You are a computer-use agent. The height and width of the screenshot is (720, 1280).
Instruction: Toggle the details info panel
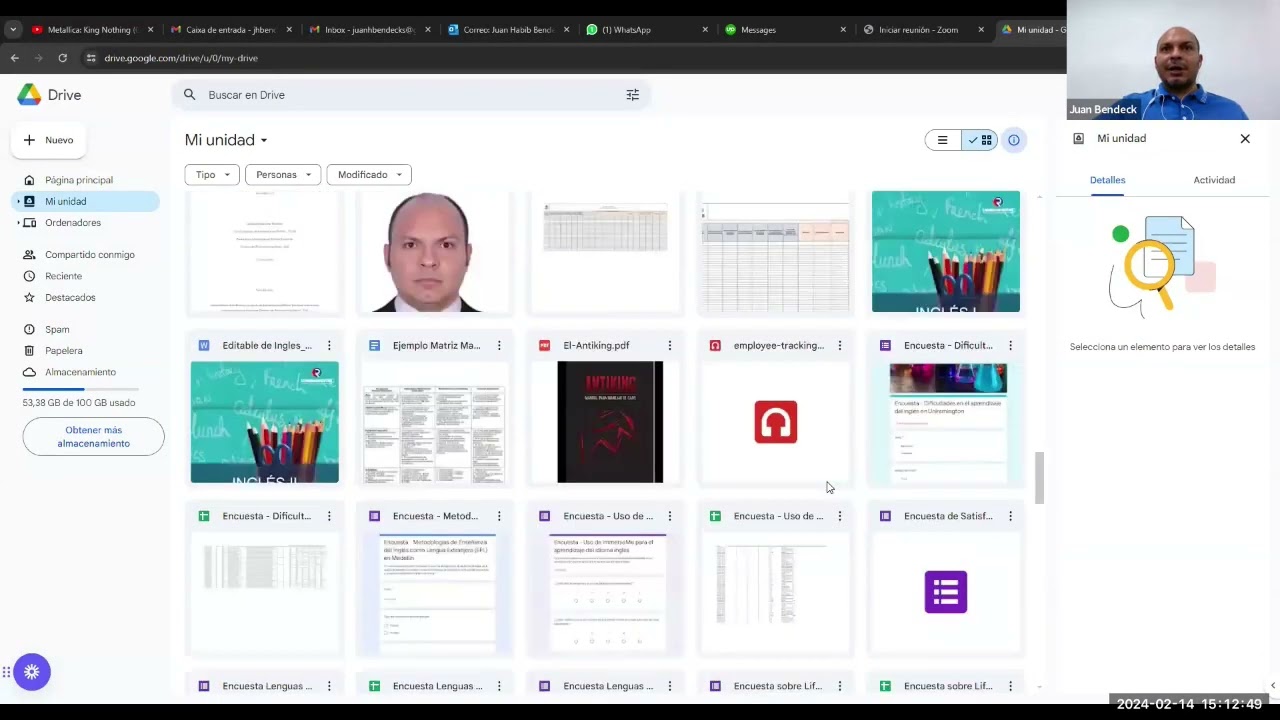(1014, 140)
